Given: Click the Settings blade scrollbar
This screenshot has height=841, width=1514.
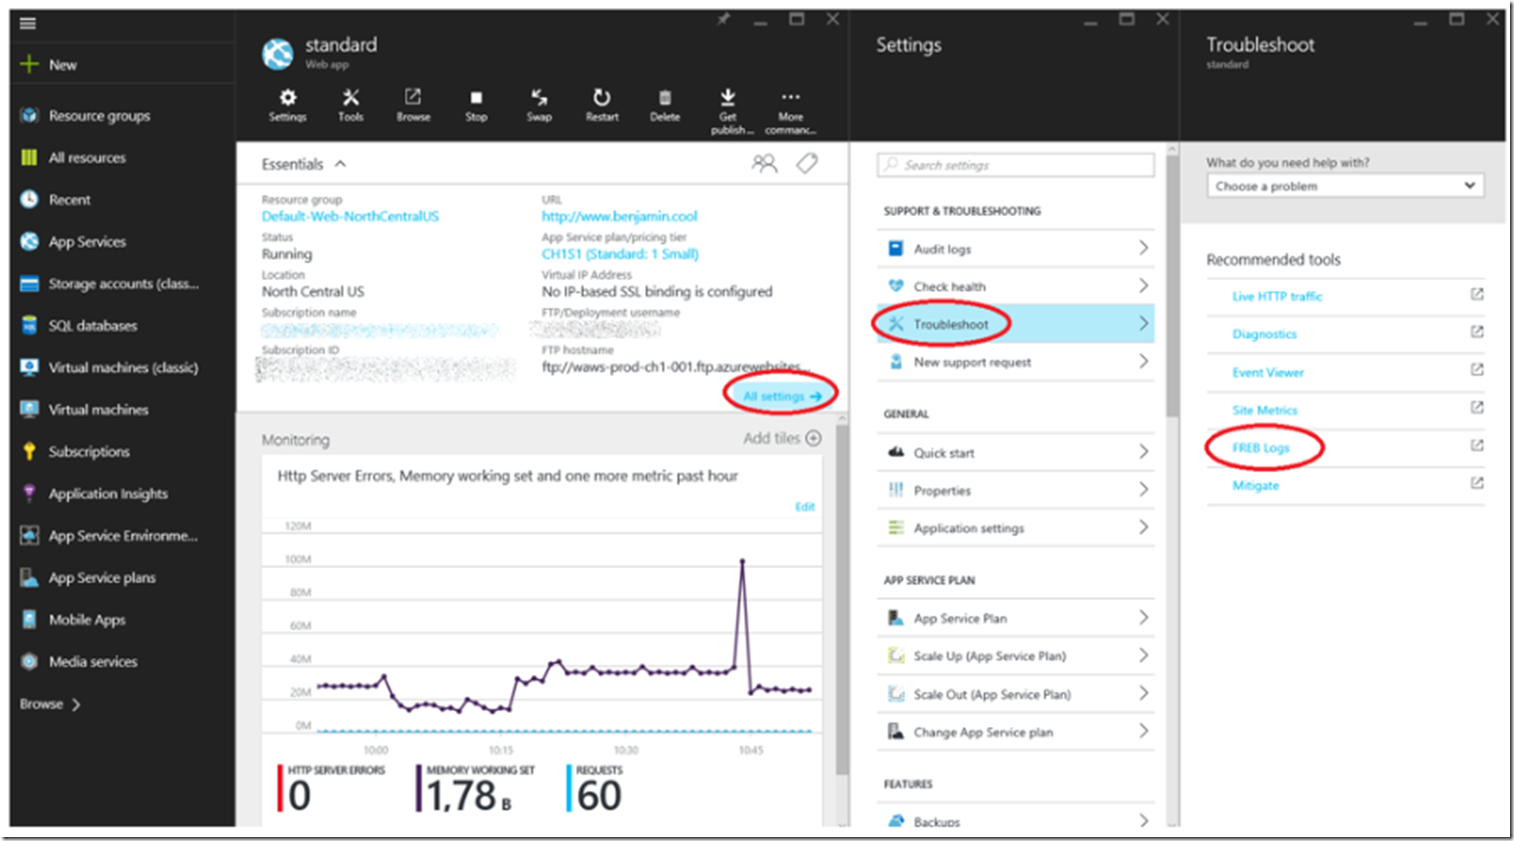Looking at the screenshot, I should 1172,285.
